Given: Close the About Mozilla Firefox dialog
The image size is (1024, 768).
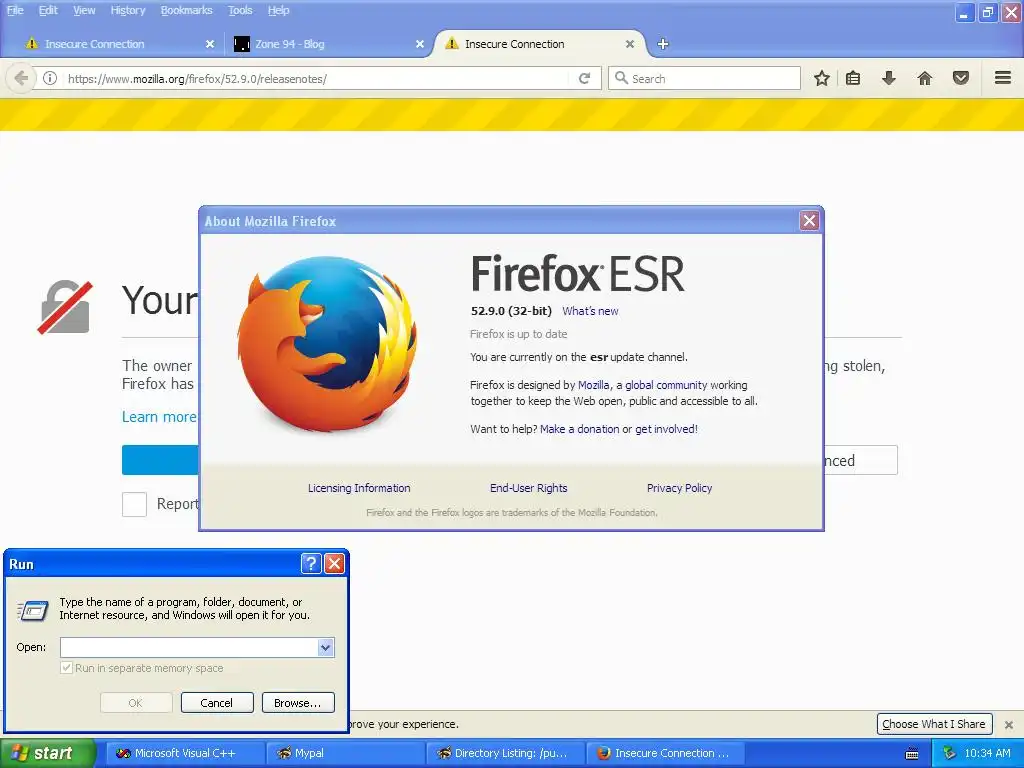Looking at the screenshot, I should pyautogui.click(x=809, y=221).
